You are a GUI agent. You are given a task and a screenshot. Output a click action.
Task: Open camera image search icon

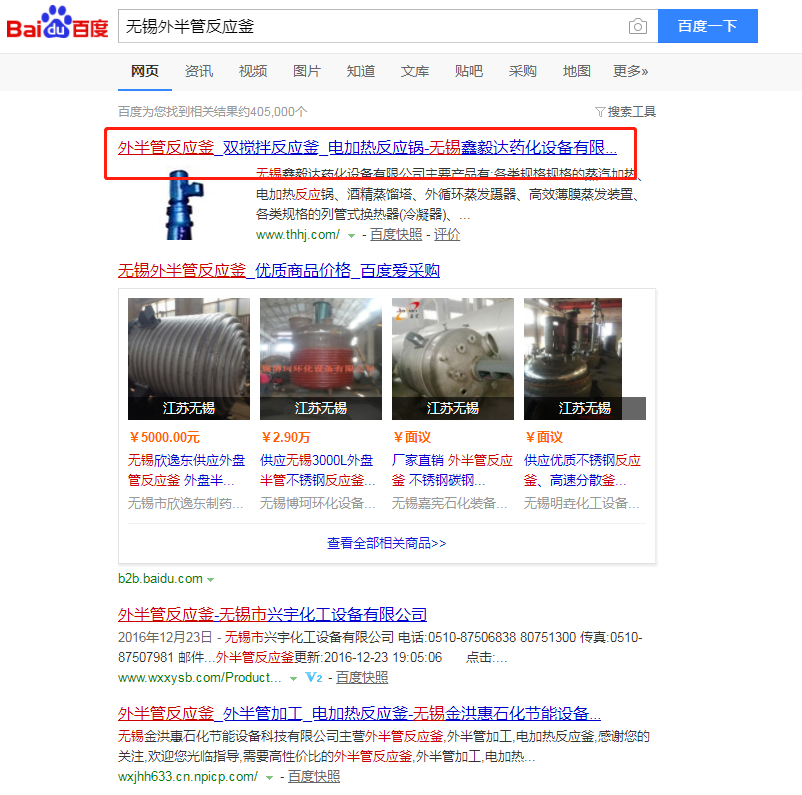point(637,26)
